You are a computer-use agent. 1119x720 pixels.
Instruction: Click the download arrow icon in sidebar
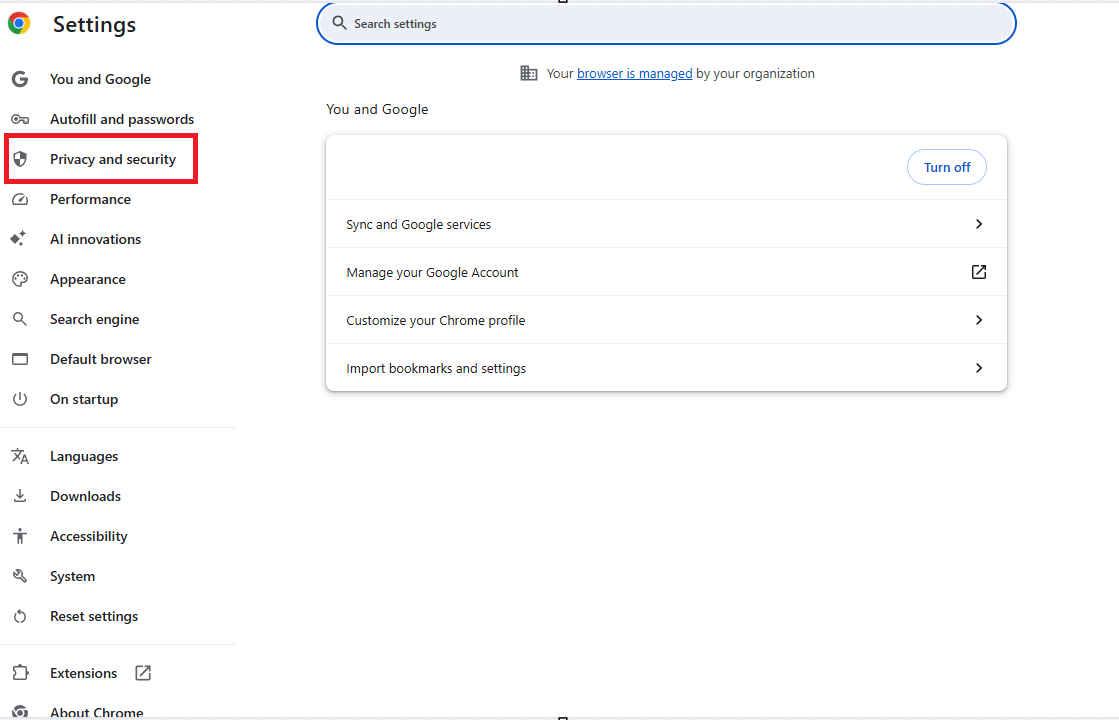pyautogui.click(x=20, y=496)
